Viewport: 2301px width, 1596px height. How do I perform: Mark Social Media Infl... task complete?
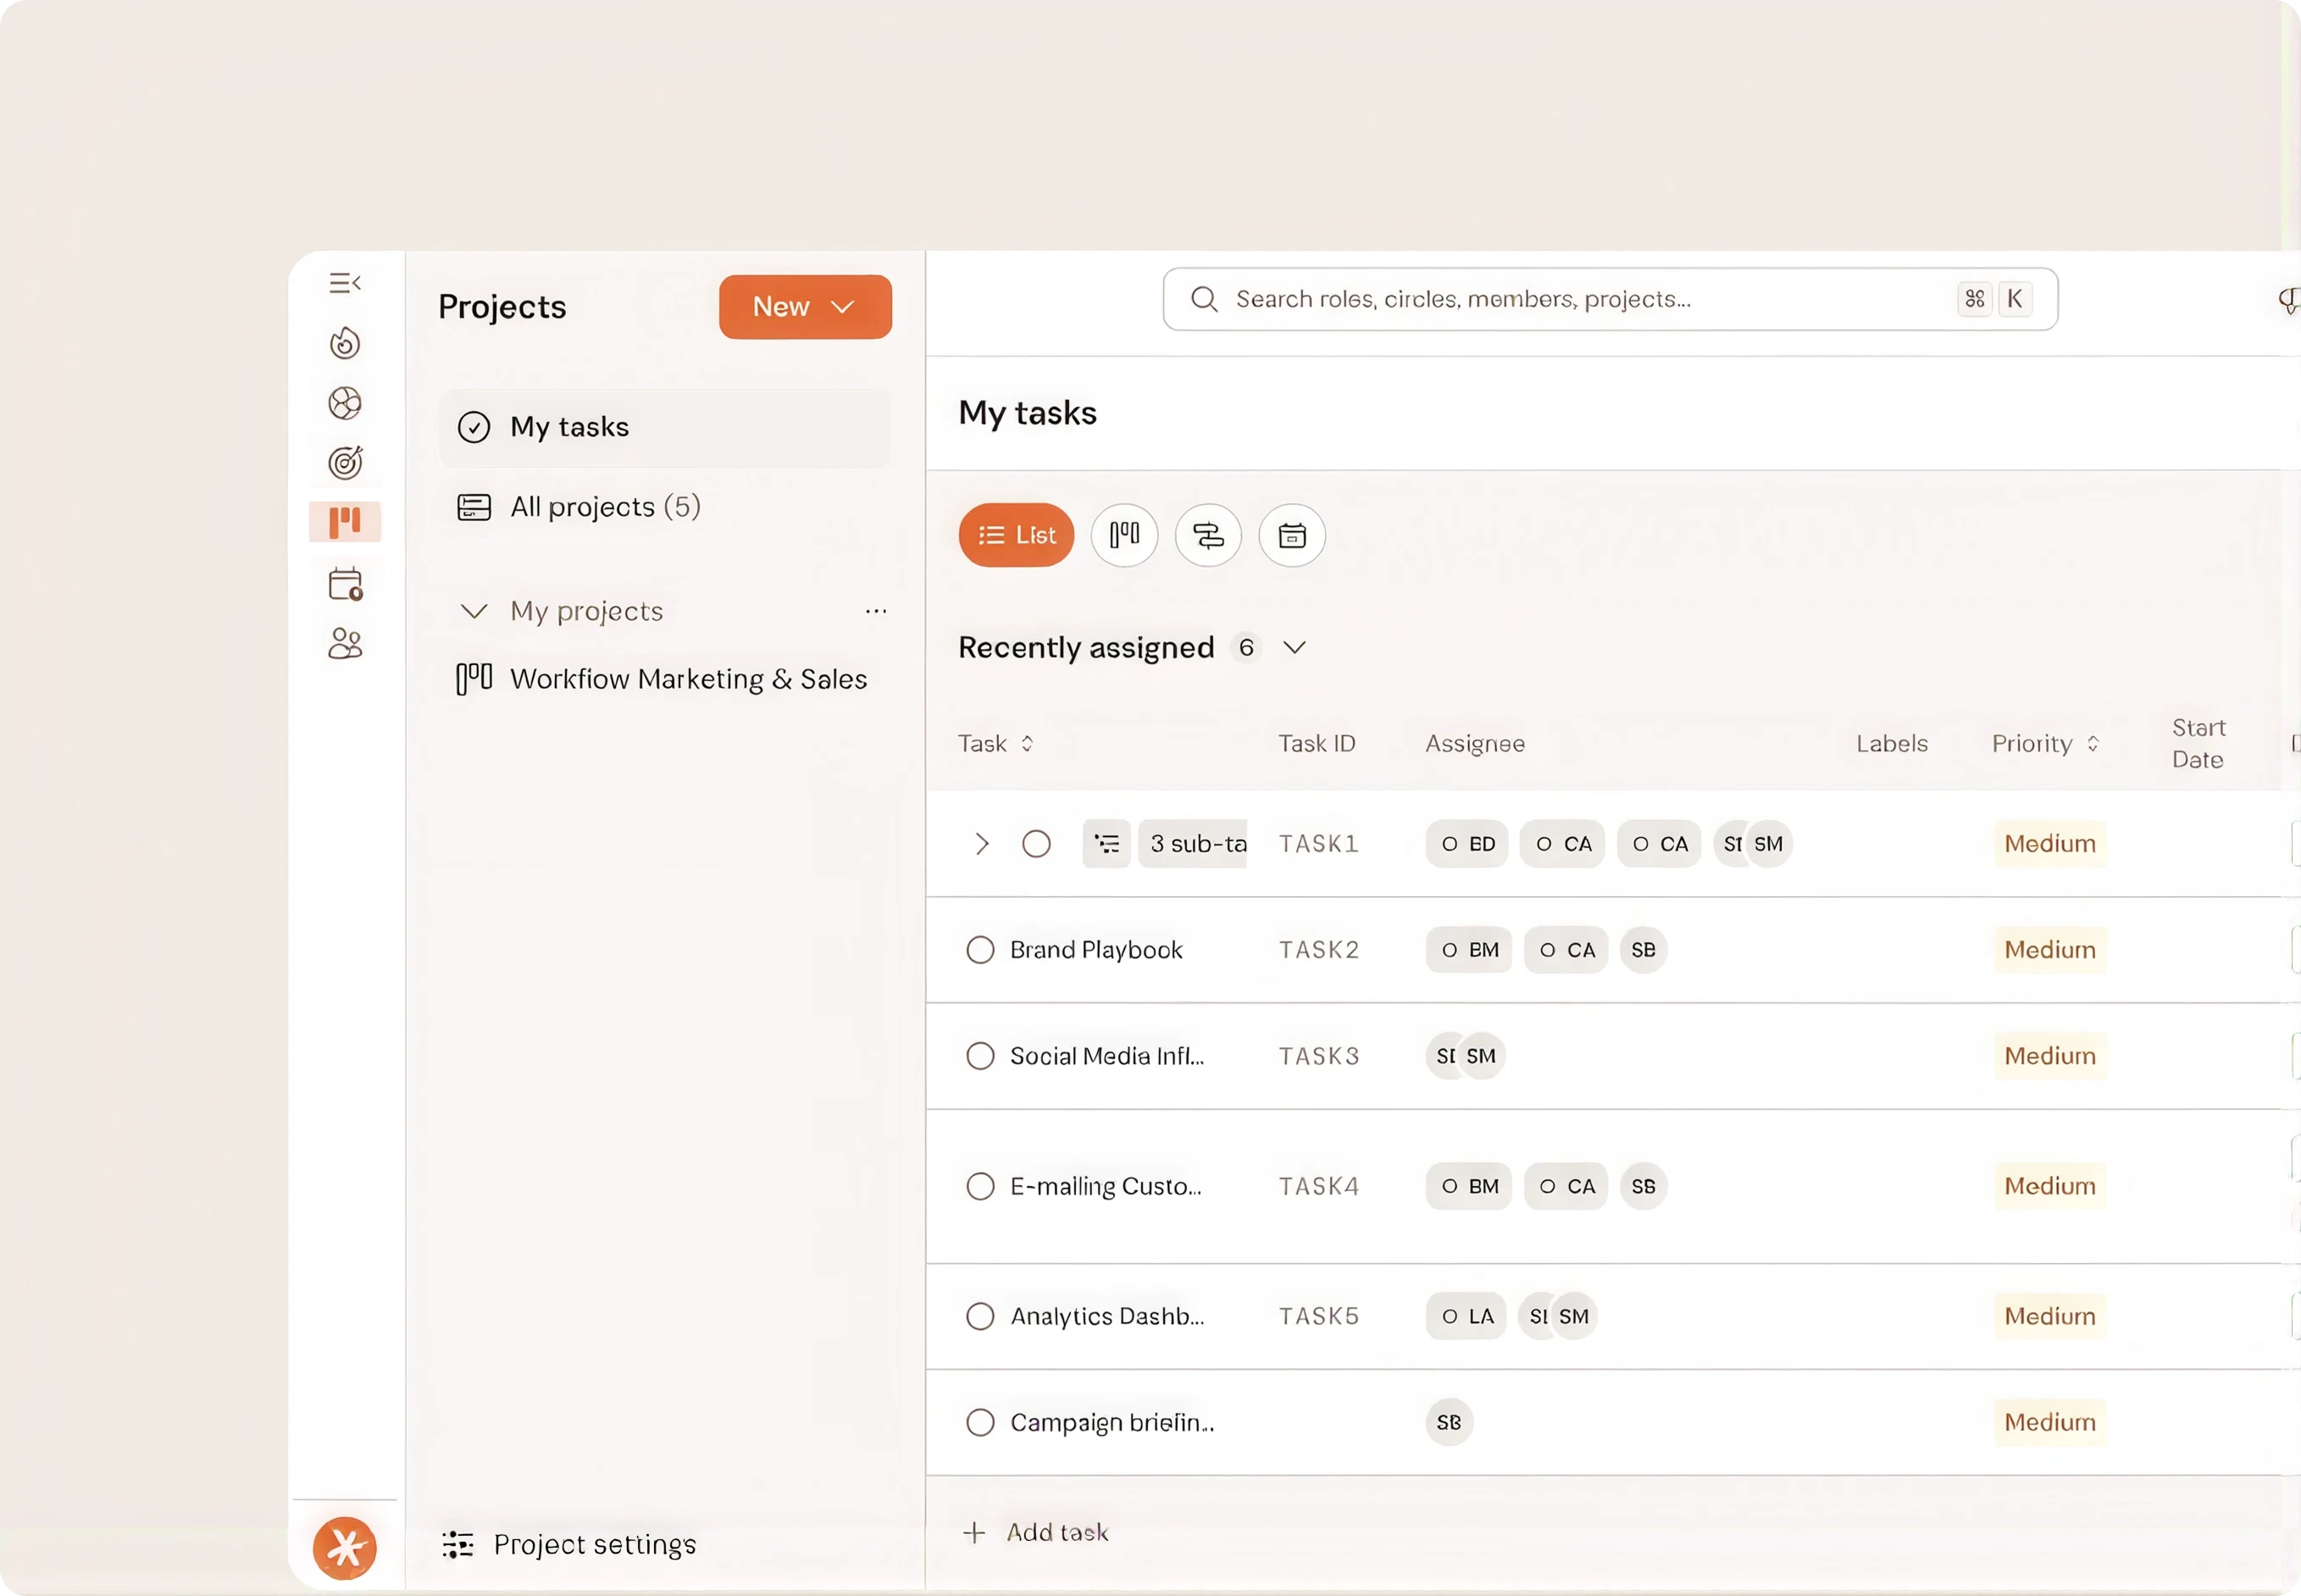[x=980, y=1056]
